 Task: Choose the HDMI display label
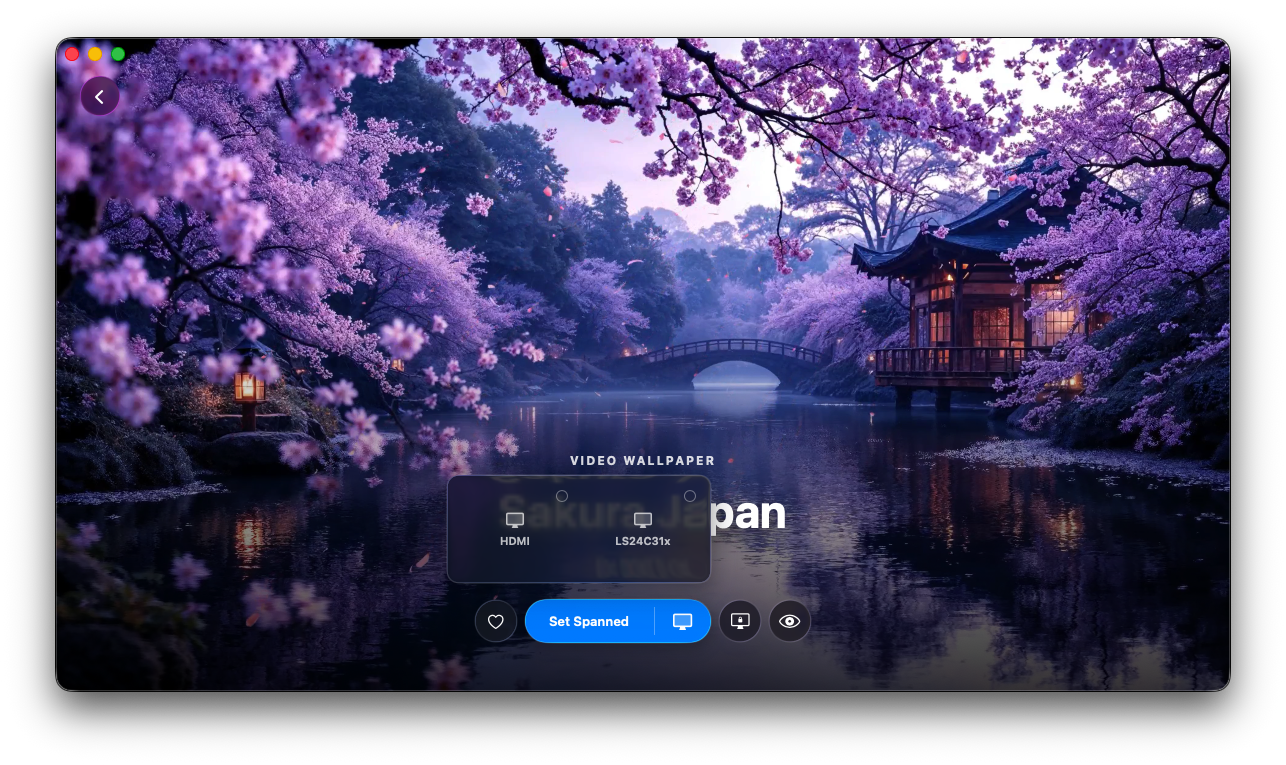click(x=515, y=541)
